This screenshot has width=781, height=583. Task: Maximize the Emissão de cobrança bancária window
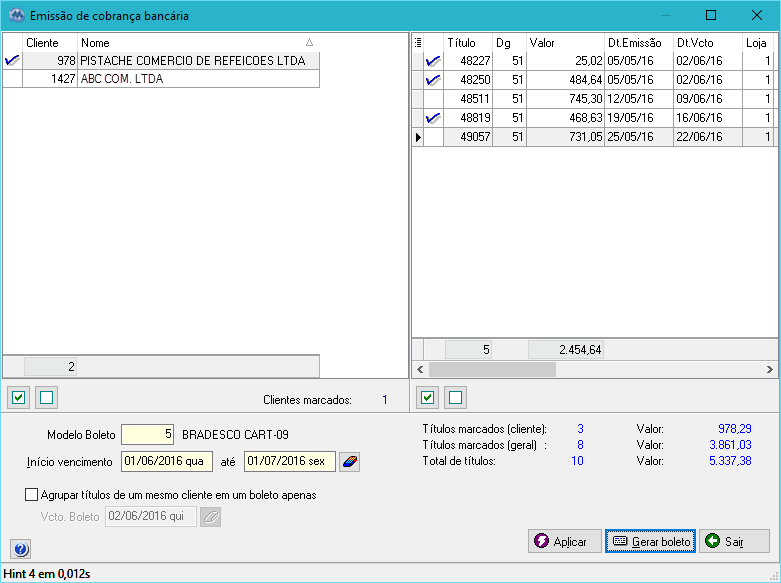pos(711,15)
